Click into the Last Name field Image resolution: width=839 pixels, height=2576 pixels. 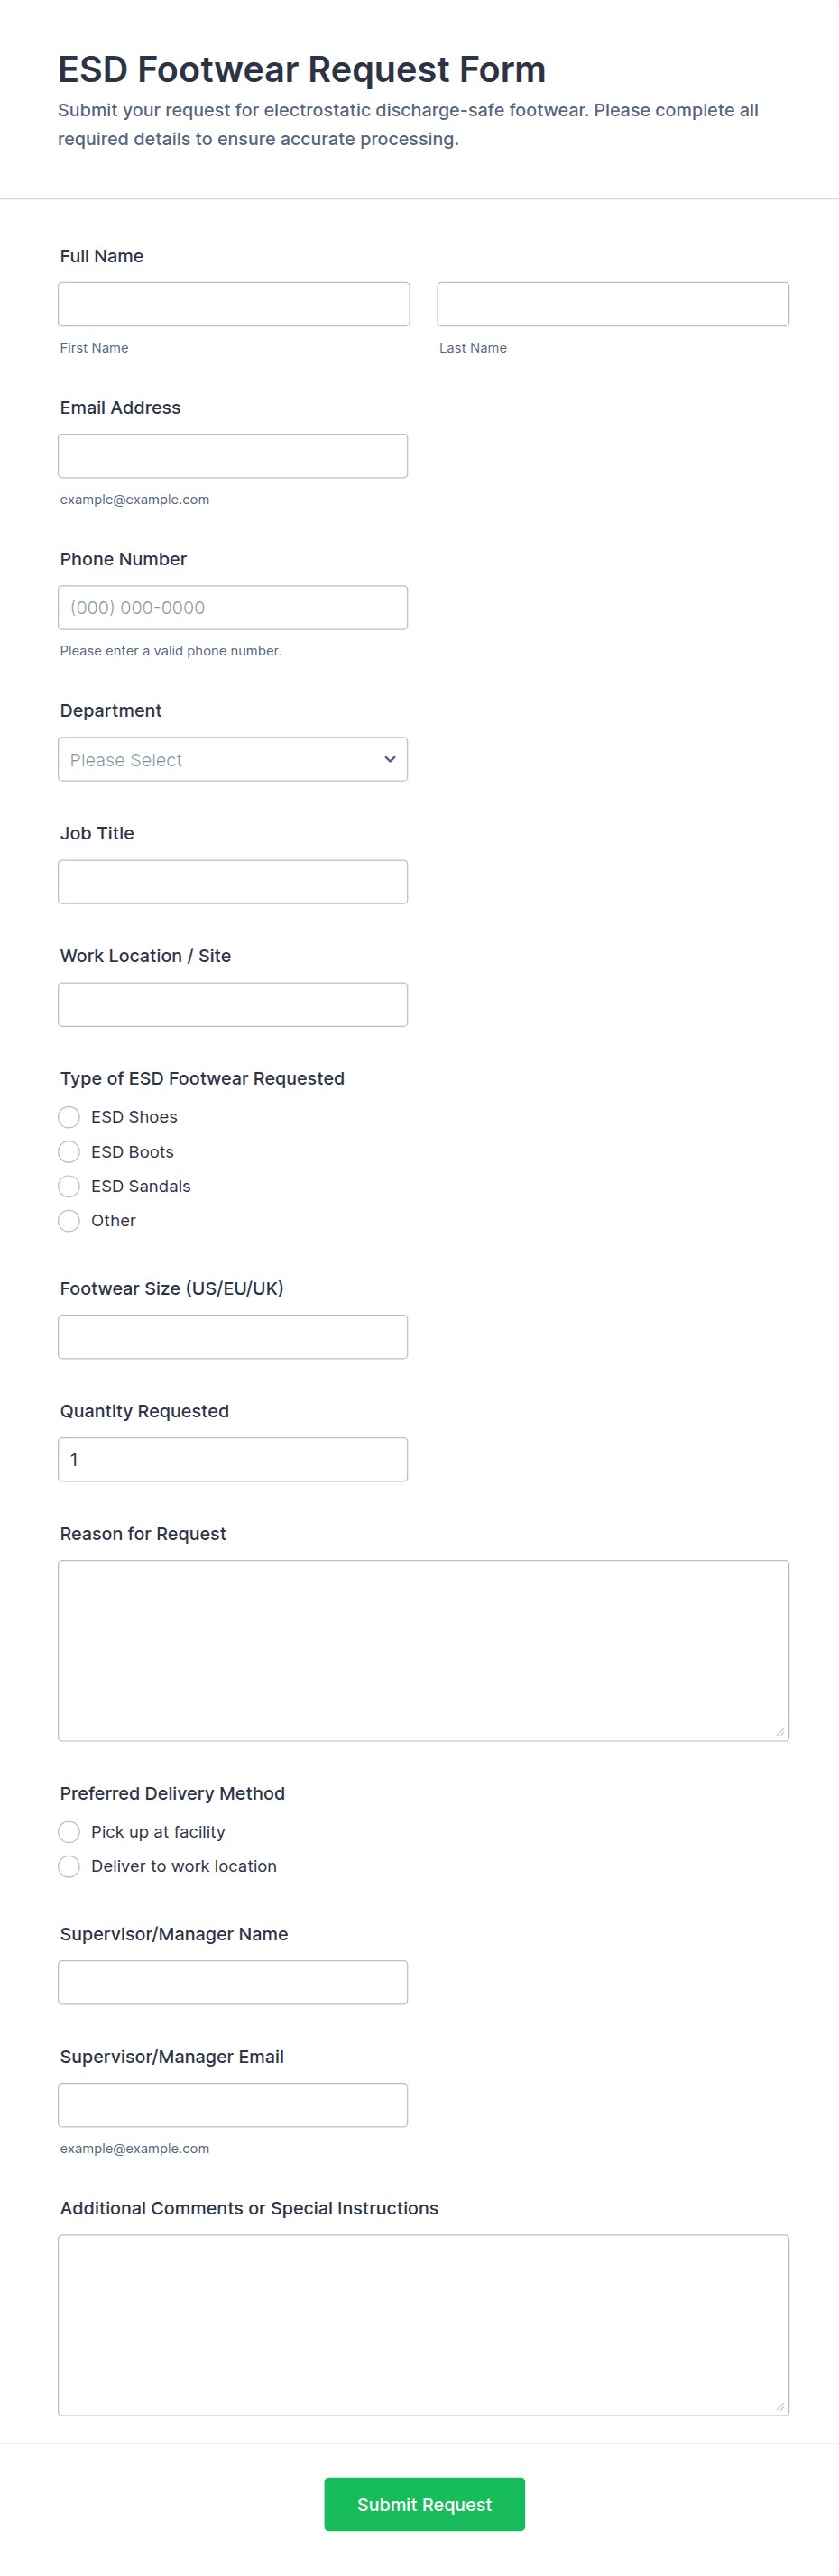pos(613,304)
